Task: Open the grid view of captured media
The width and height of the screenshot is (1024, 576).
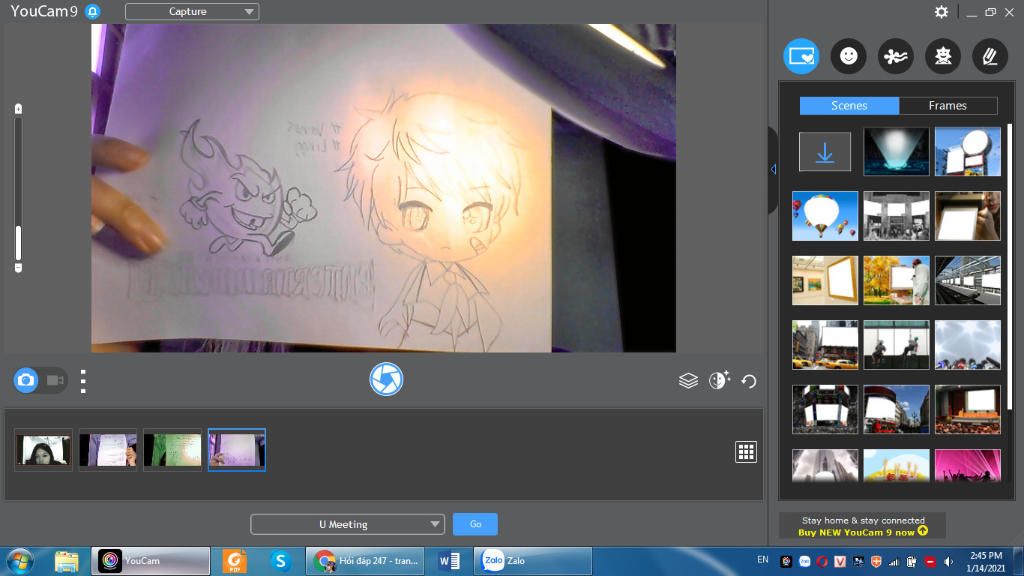Action: (745, 451)
